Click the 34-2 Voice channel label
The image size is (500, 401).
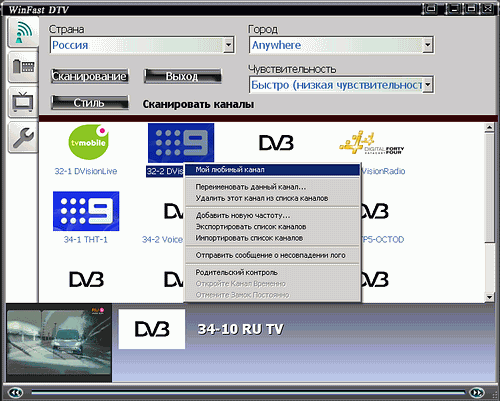[x=163, y=239]
